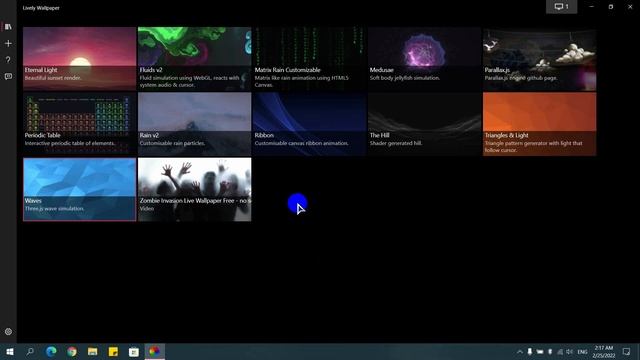Open the display monitor selector button
This screenshot has height=360, width=640.
coord(562,7)
